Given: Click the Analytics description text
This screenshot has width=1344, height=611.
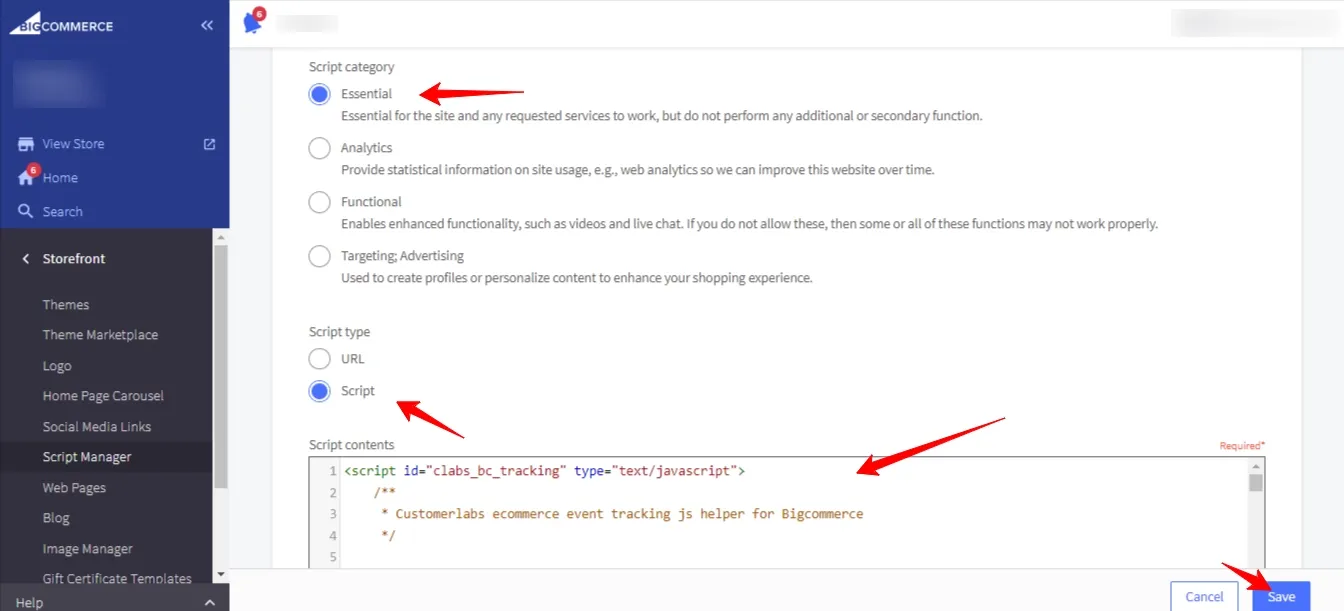Looking at the screenshot, I should (x=637, y=170).
